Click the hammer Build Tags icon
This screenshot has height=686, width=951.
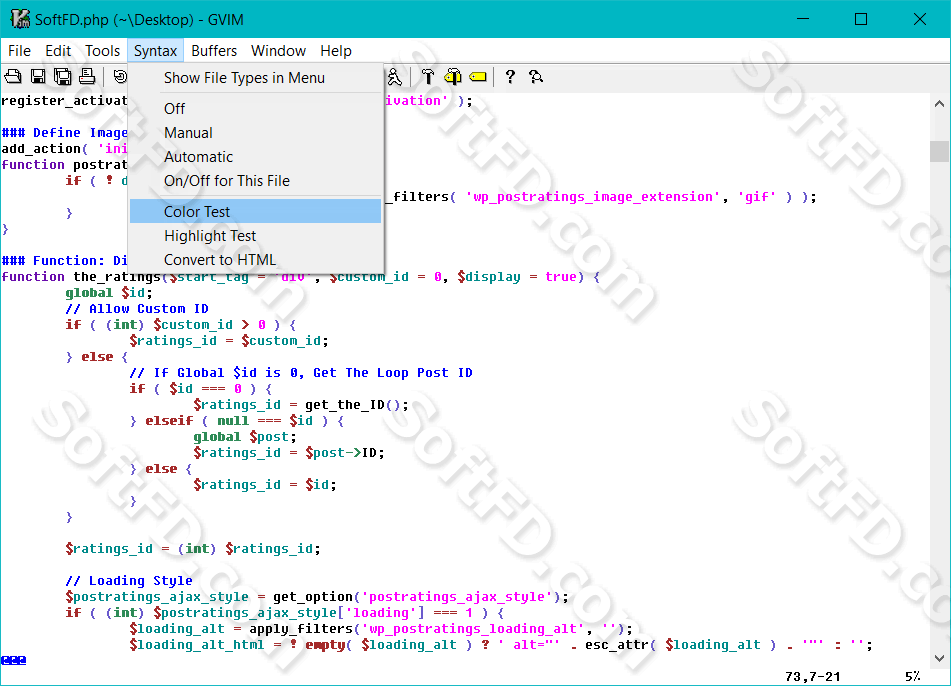point(453,76)
